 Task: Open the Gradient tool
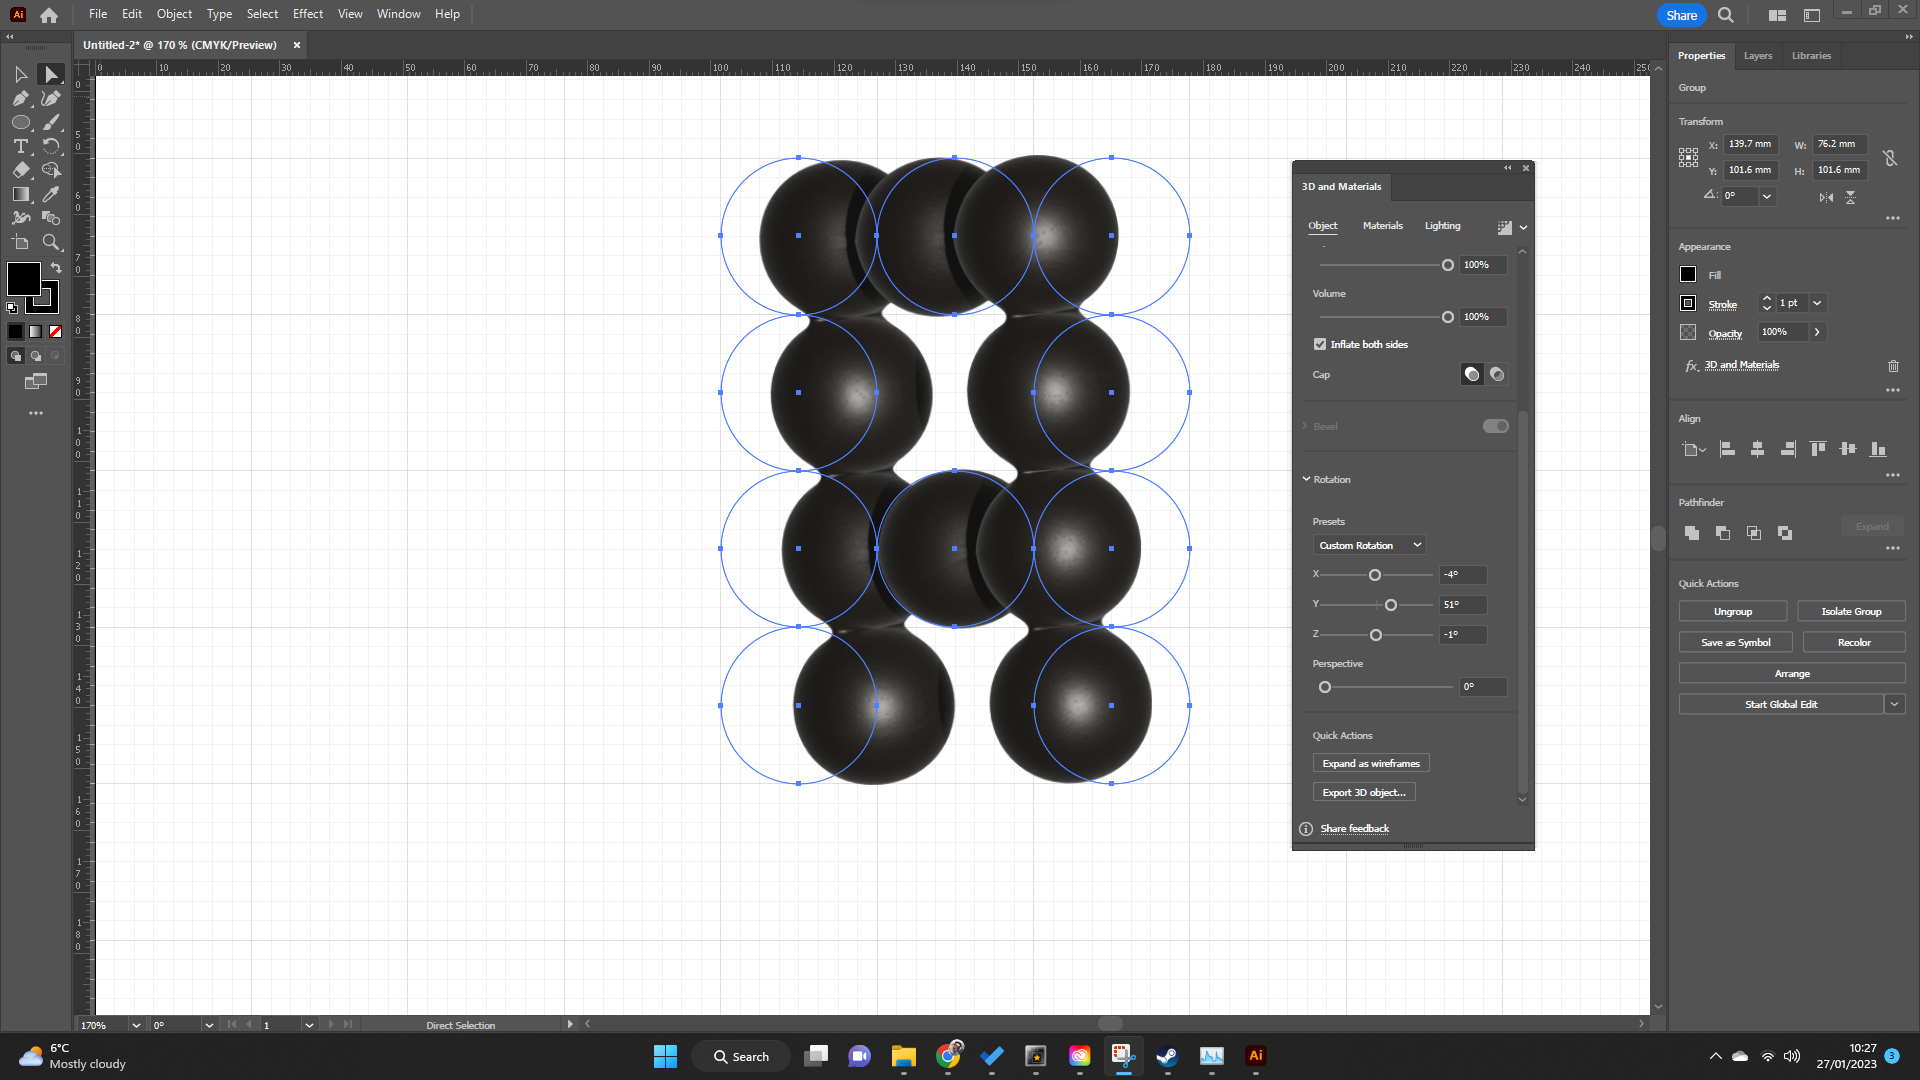click(21, 194)
